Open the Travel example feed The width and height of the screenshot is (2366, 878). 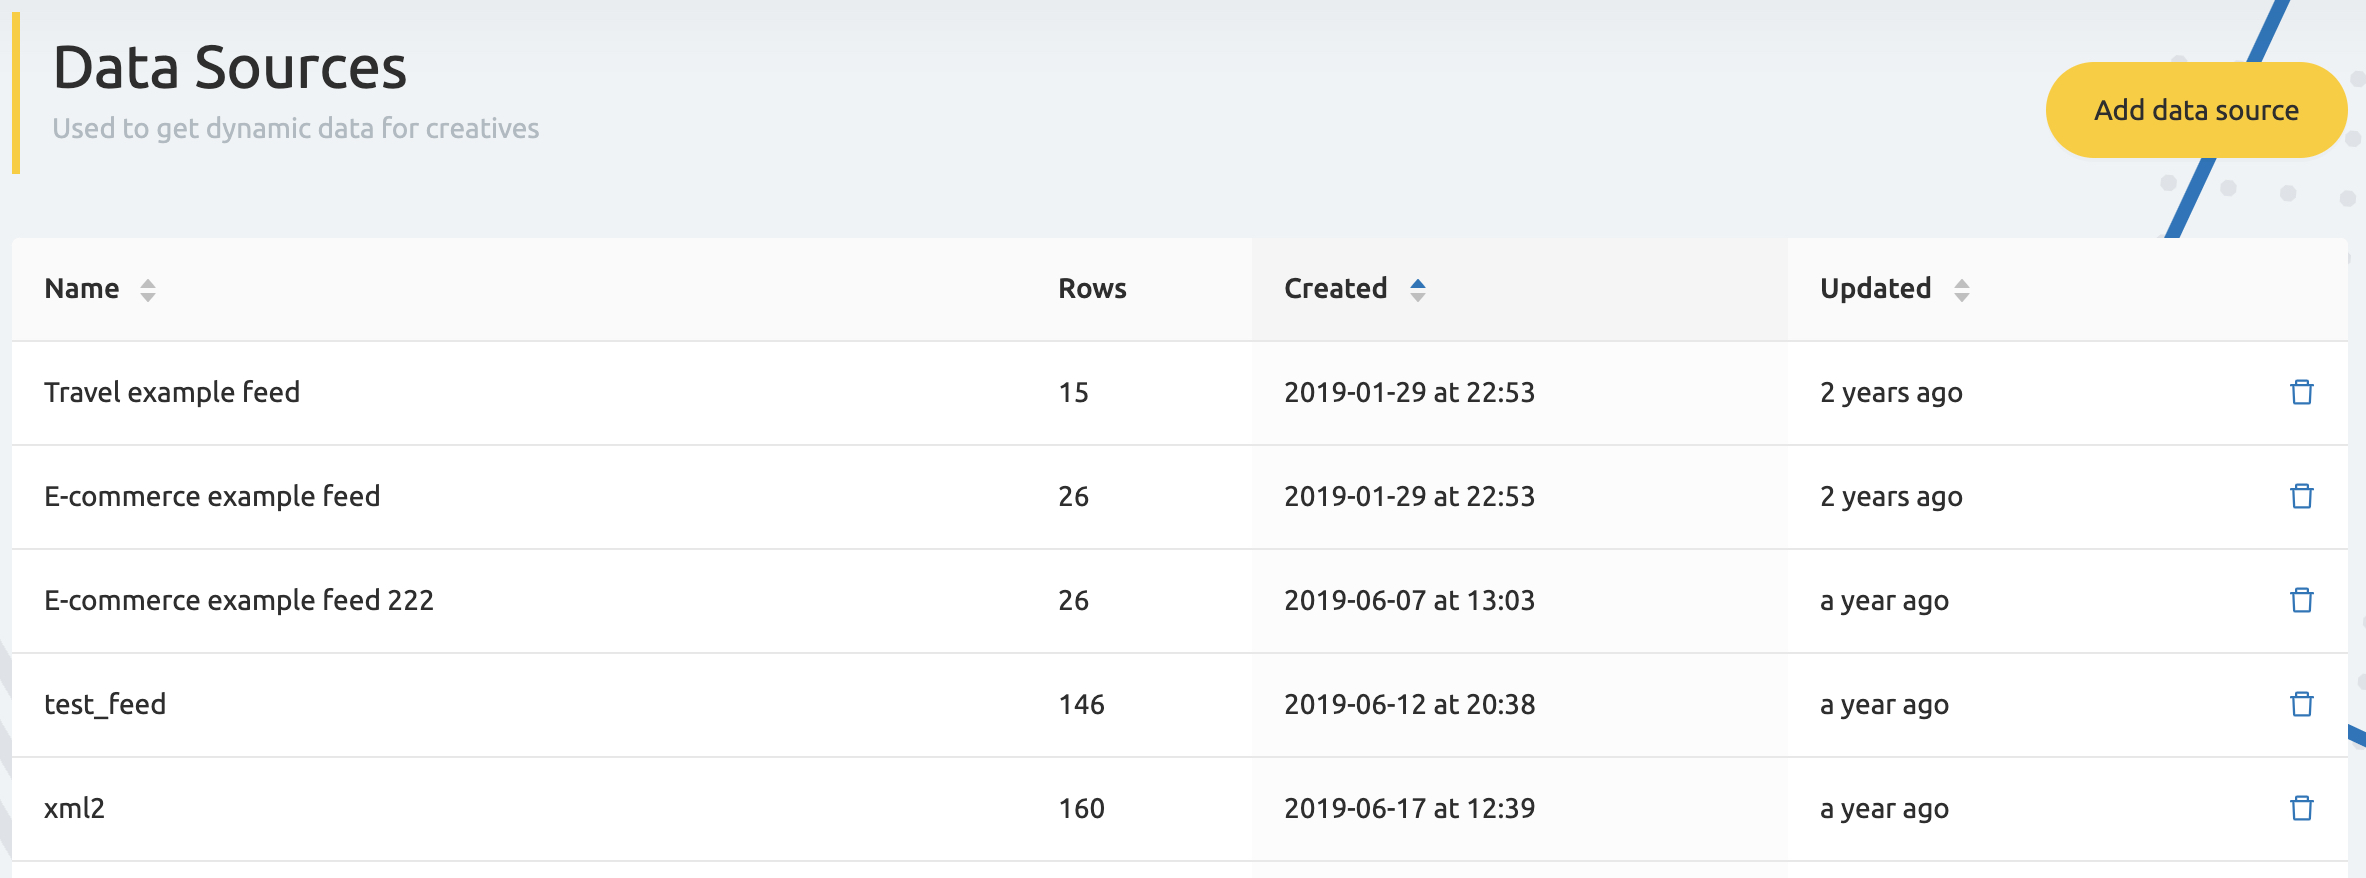click(172, 392)
